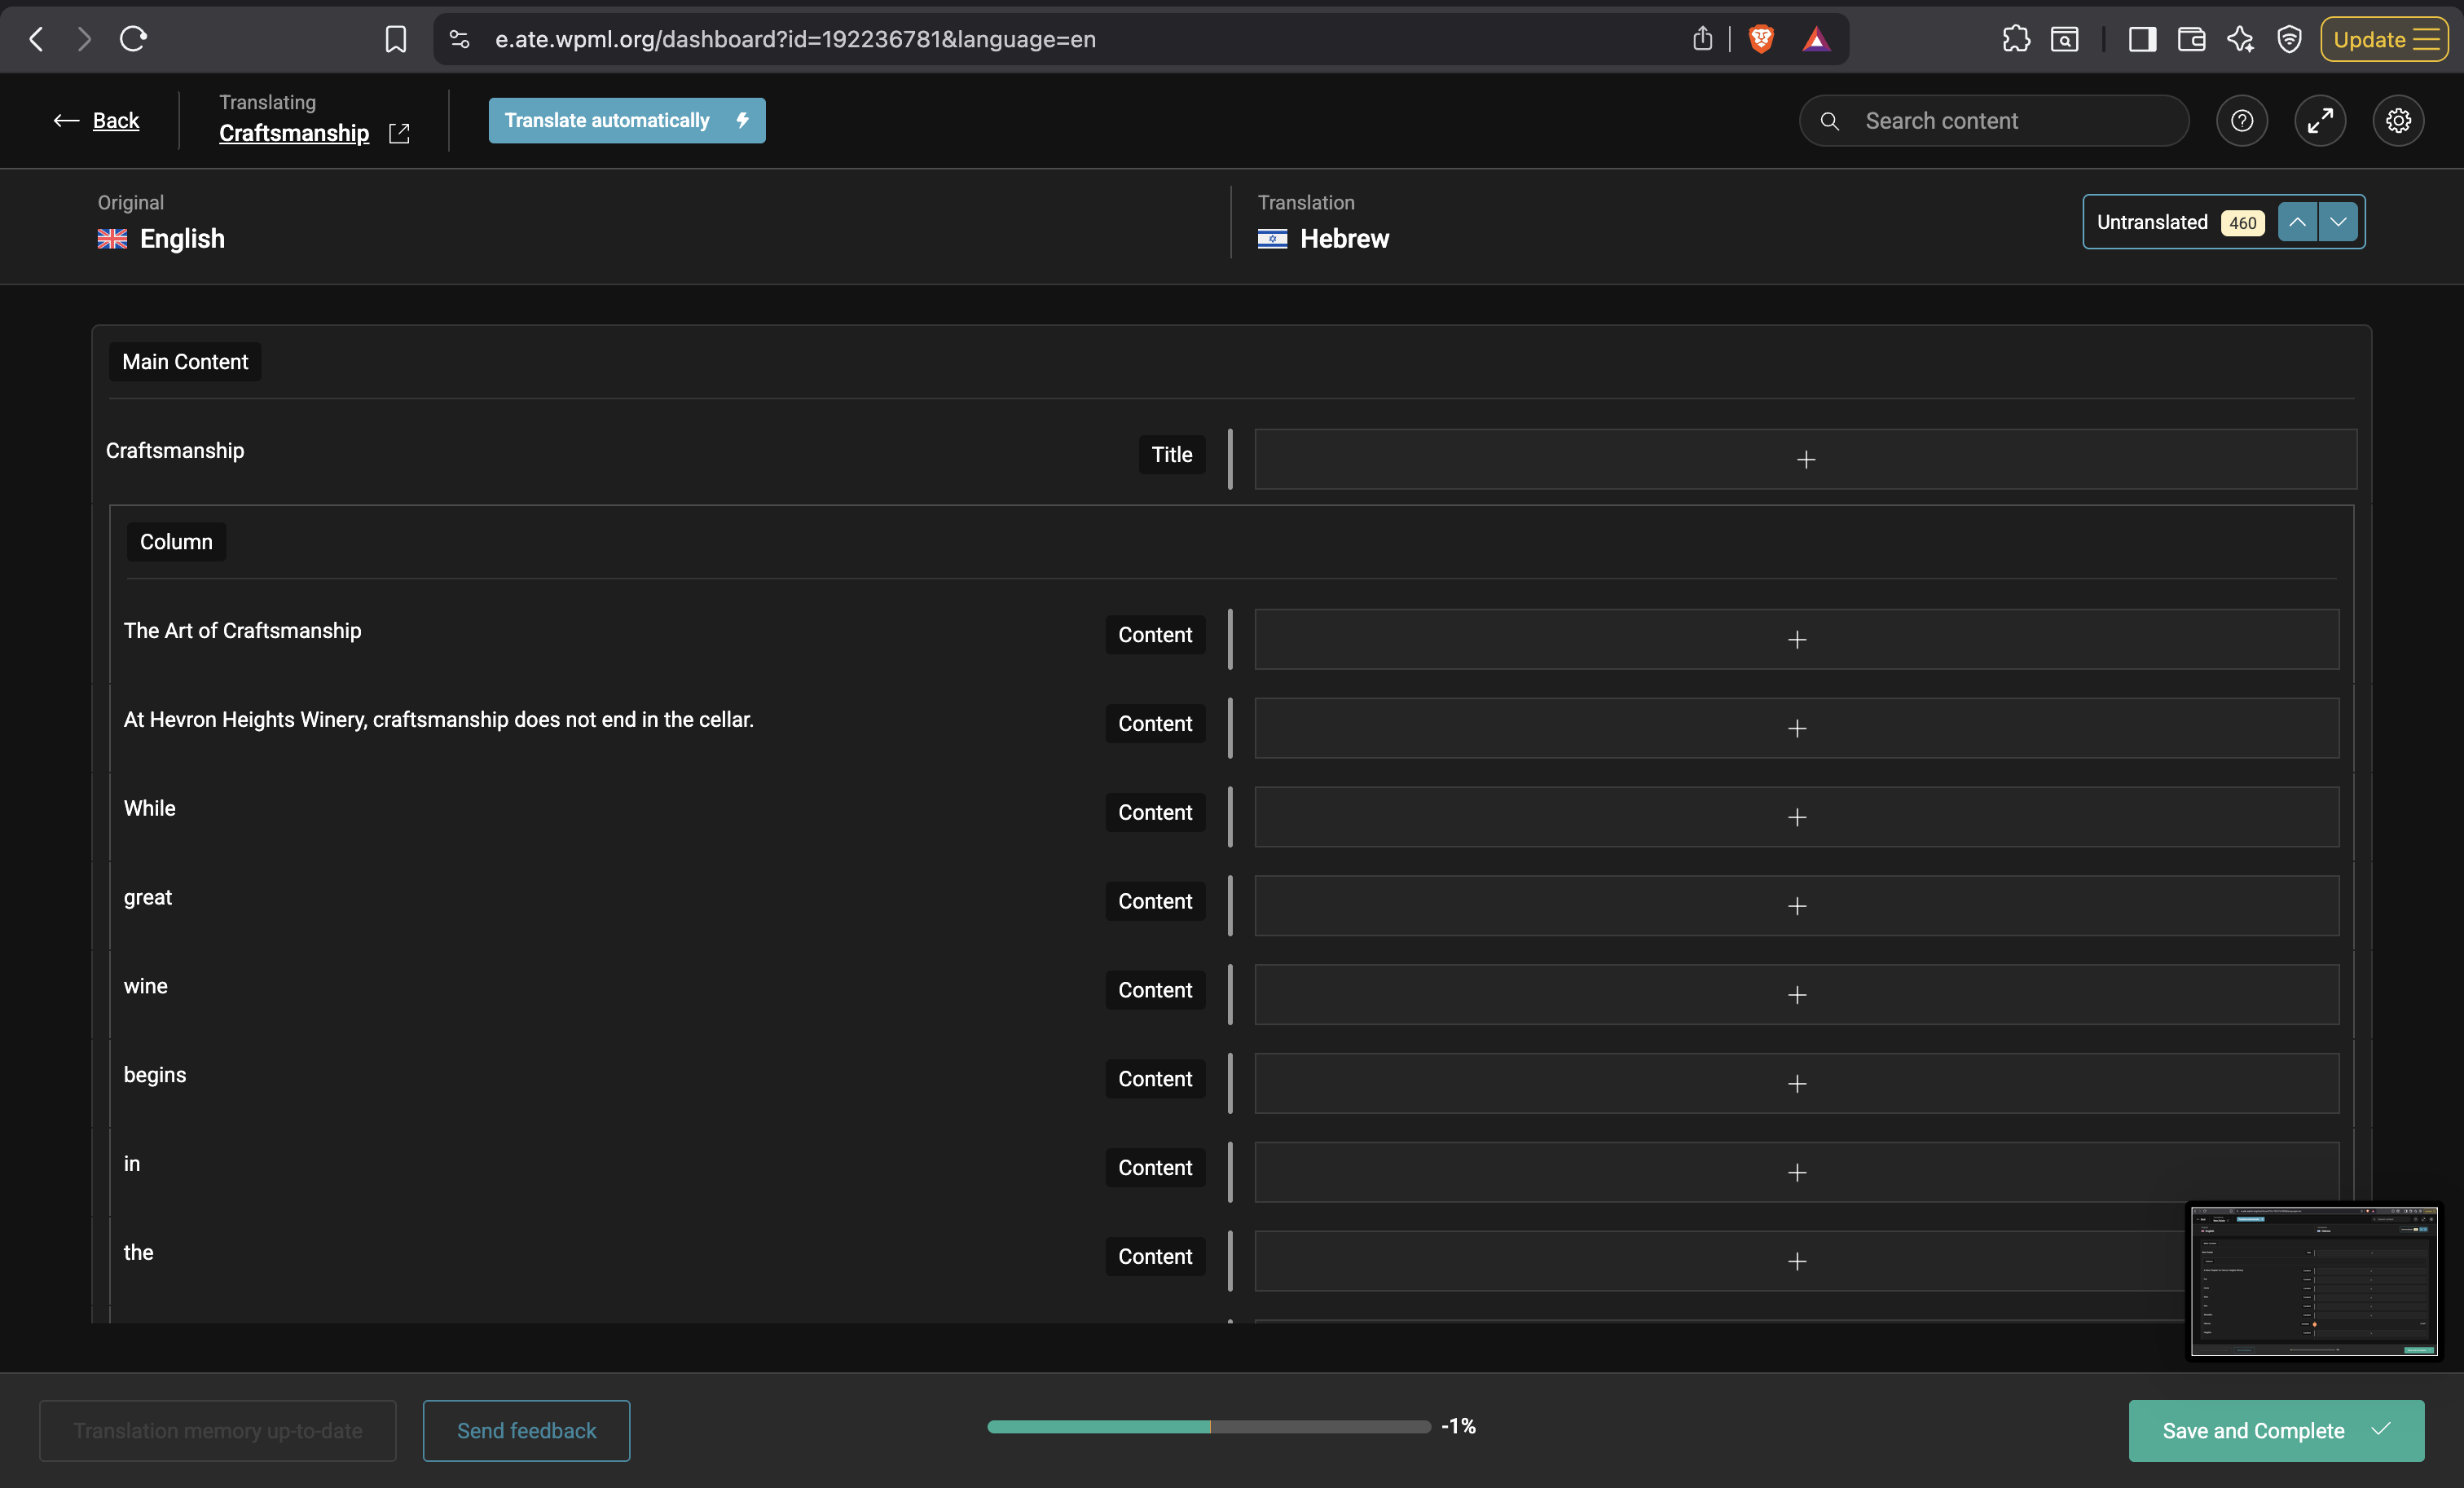Click the fullscreen expand arrows icon
2464x1488 pixels.
[2319, 121]
